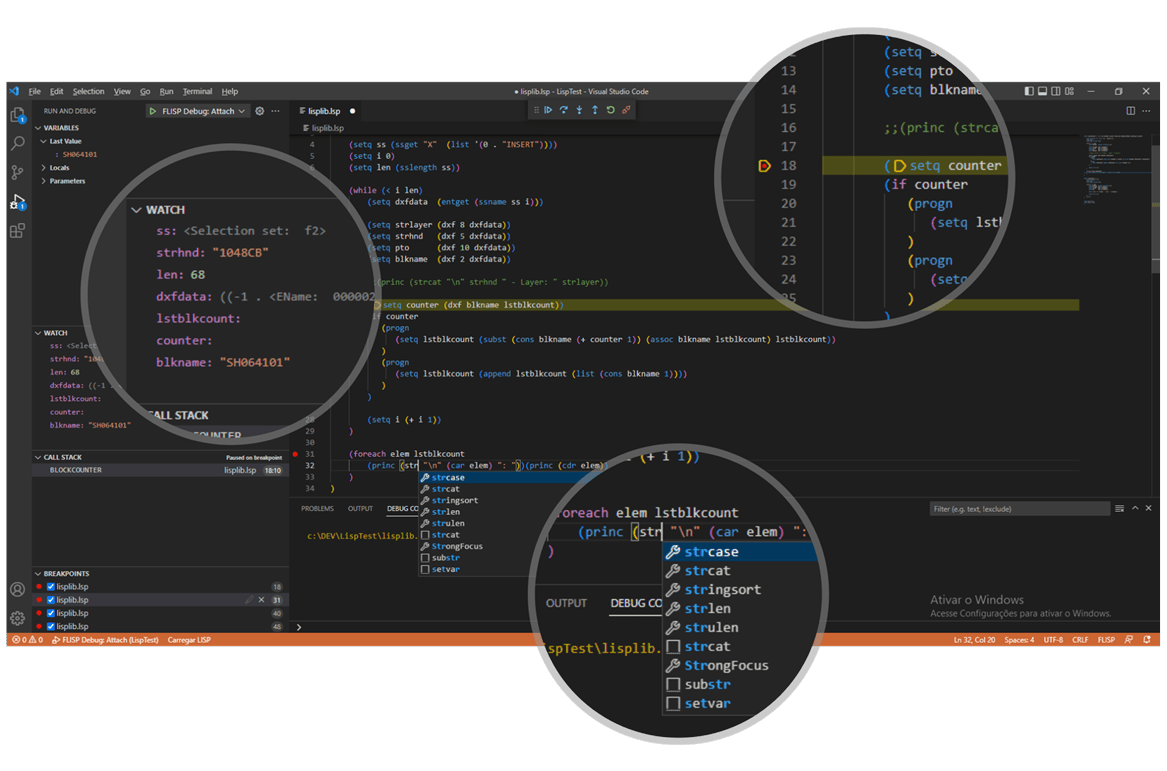This screenshot has width=1167, height=771.
Task: Disable the lisplib.lsp breakpoint at line 18
Action: 51,586
